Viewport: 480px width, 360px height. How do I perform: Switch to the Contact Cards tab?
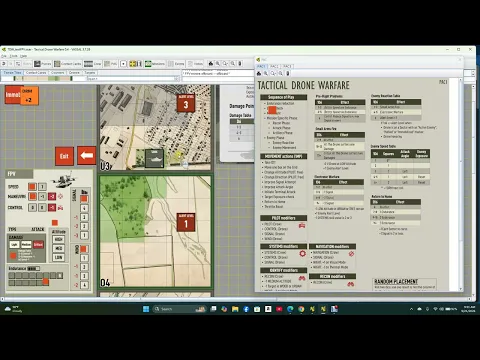click(x=36, y=73)
